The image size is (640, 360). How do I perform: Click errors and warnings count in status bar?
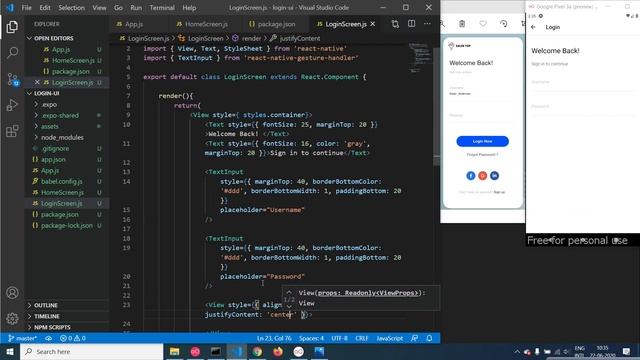pyautogui.click(x=73, y=338)
